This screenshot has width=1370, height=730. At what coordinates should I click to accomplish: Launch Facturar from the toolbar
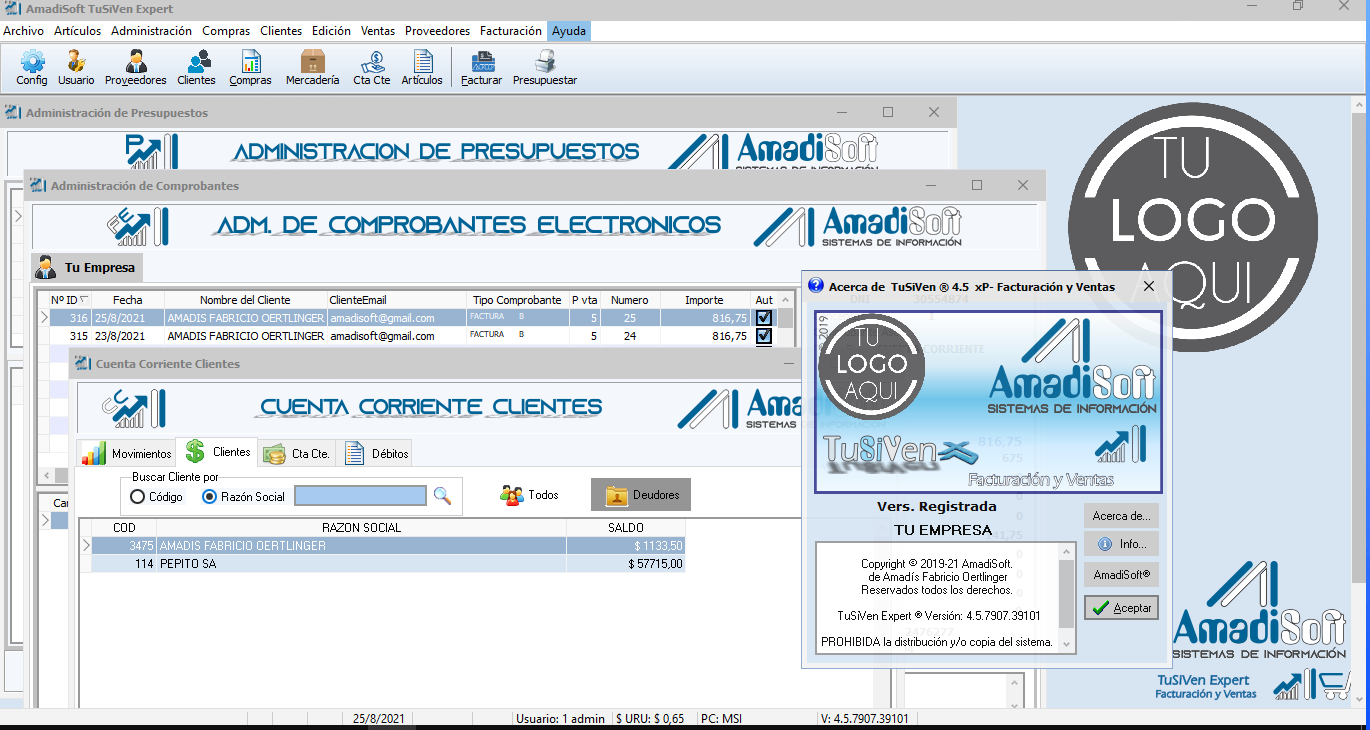click(x=482, y=67)
